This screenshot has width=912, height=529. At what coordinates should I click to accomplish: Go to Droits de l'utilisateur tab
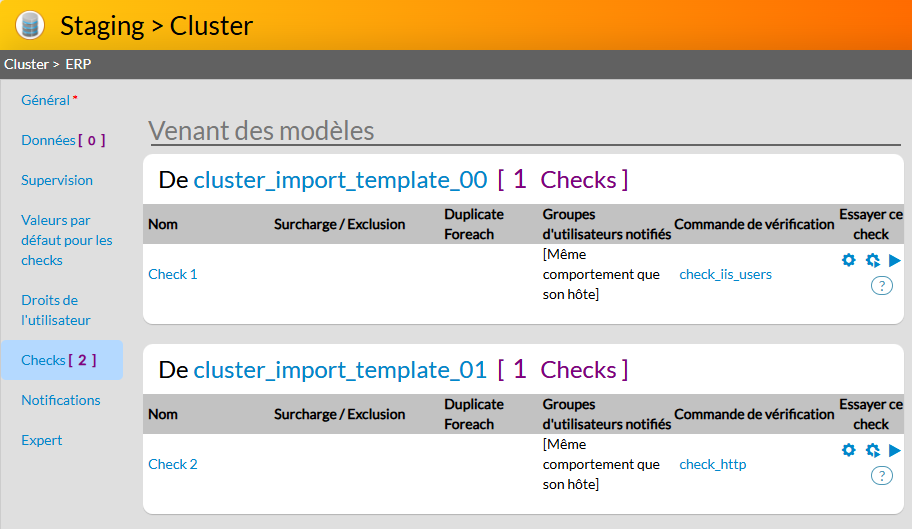[56, 310]
